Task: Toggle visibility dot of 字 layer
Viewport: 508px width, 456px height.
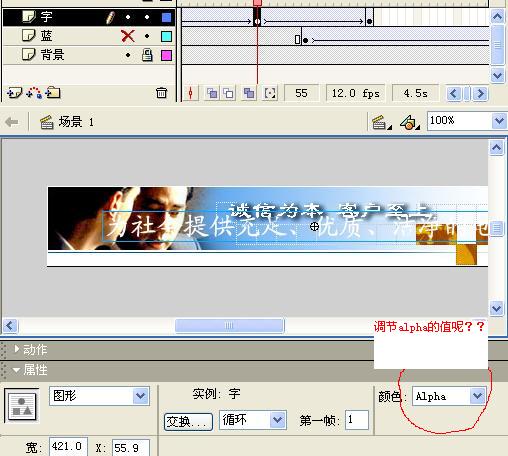Action: tap(128, 17)
